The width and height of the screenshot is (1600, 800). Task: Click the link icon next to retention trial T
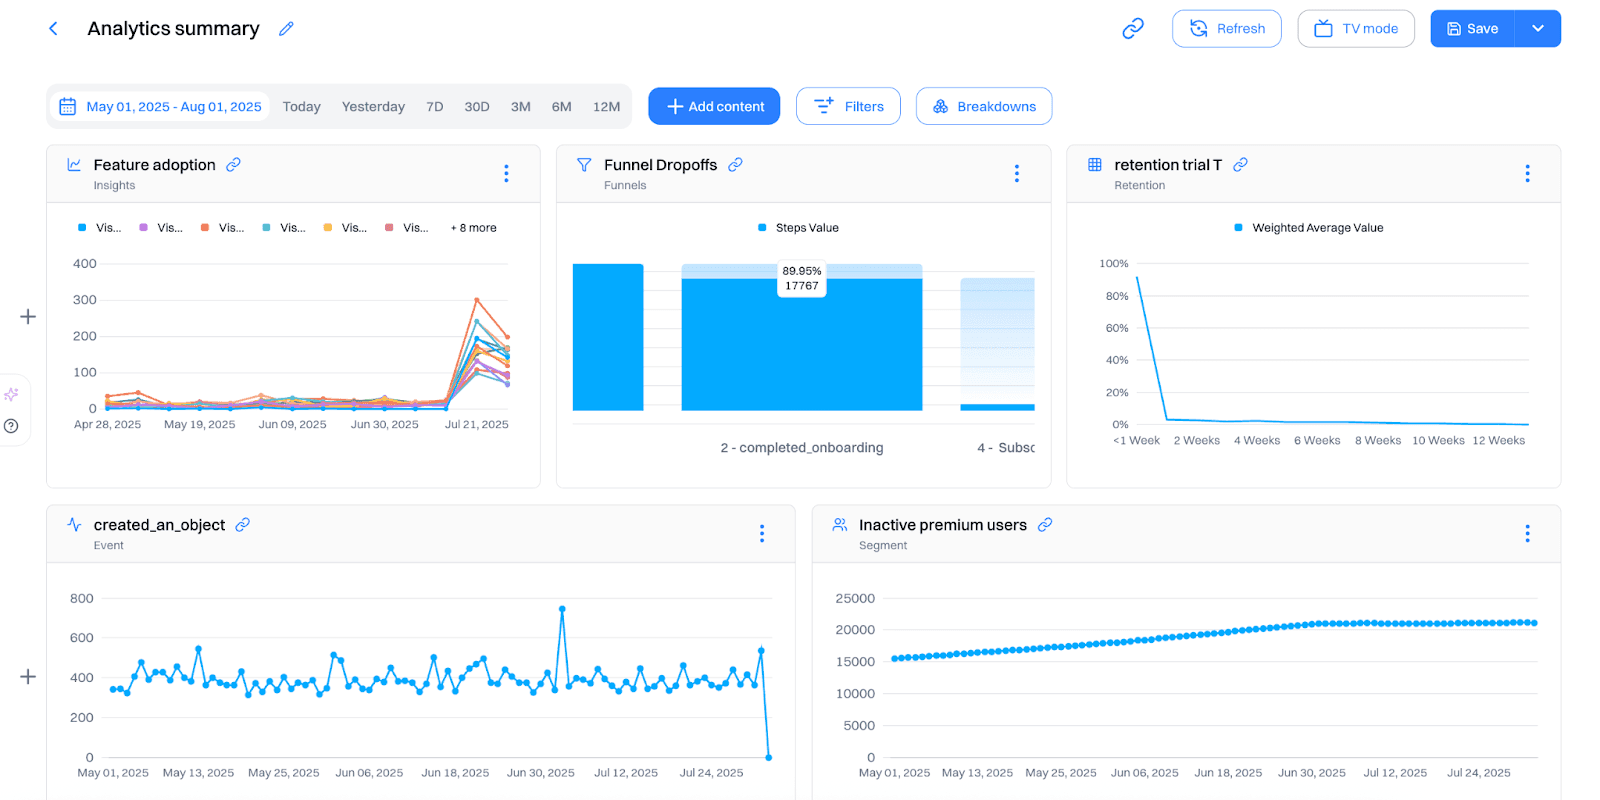[1240, 165]
